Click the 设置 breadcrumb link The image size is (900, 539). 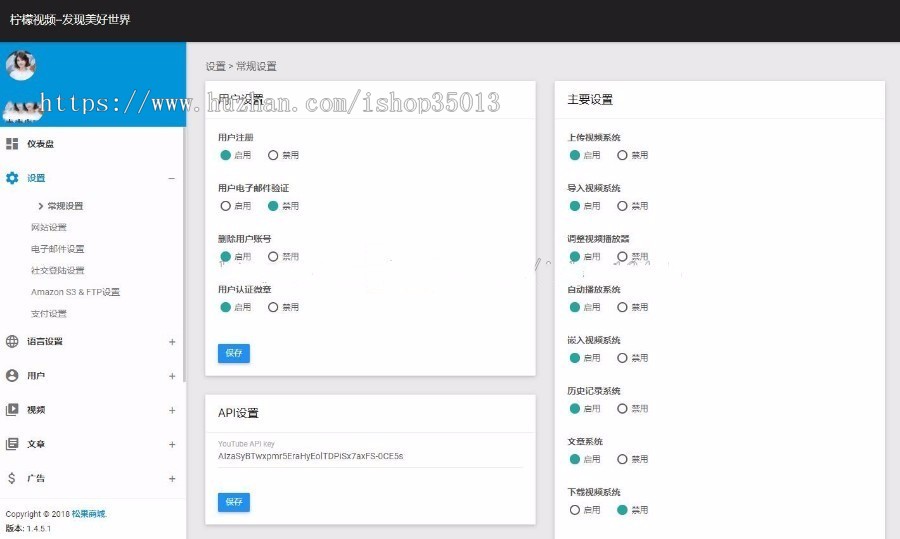click(216, 66)
